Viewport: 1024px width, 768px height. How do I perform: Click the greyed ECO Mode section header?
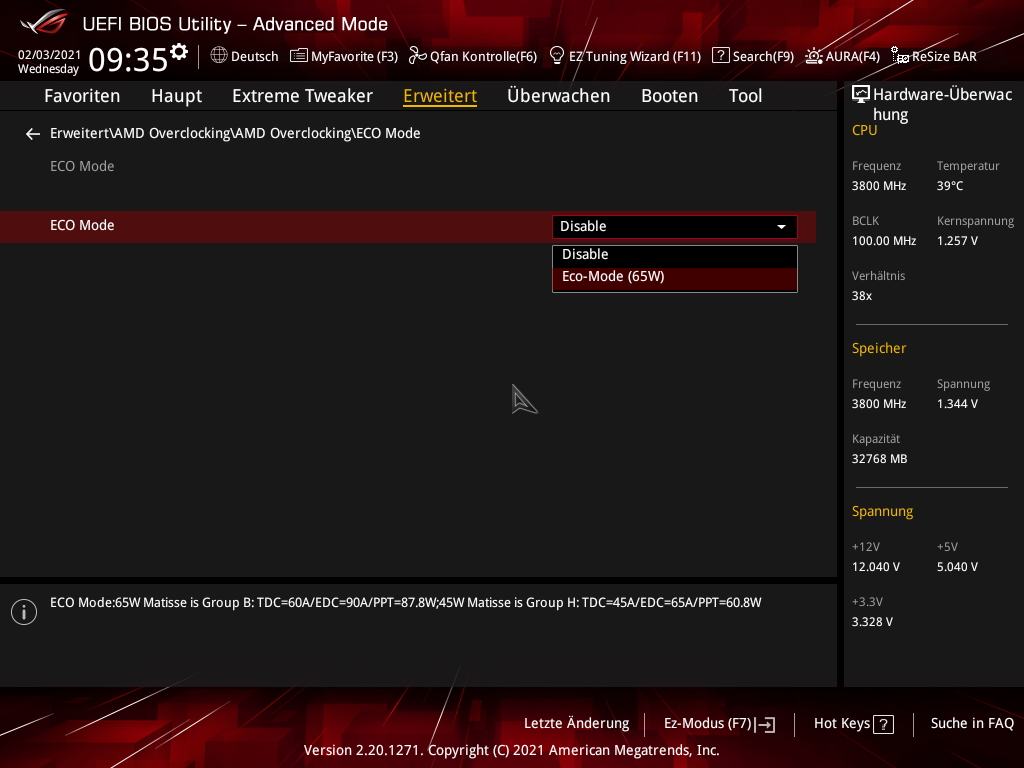coord(82,167)
